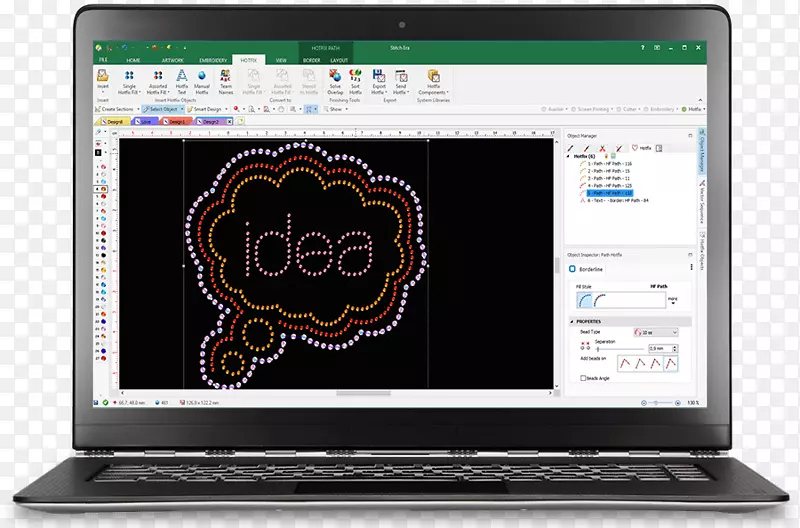Open the Vector Sequence side panel

702,202
